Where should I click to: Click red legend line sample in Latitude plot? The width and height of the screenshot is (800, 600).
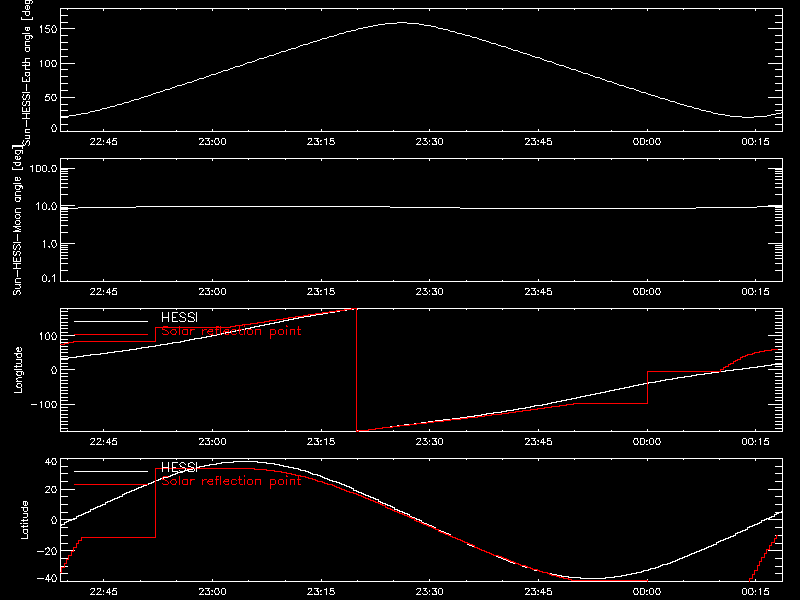click(111, 485)
